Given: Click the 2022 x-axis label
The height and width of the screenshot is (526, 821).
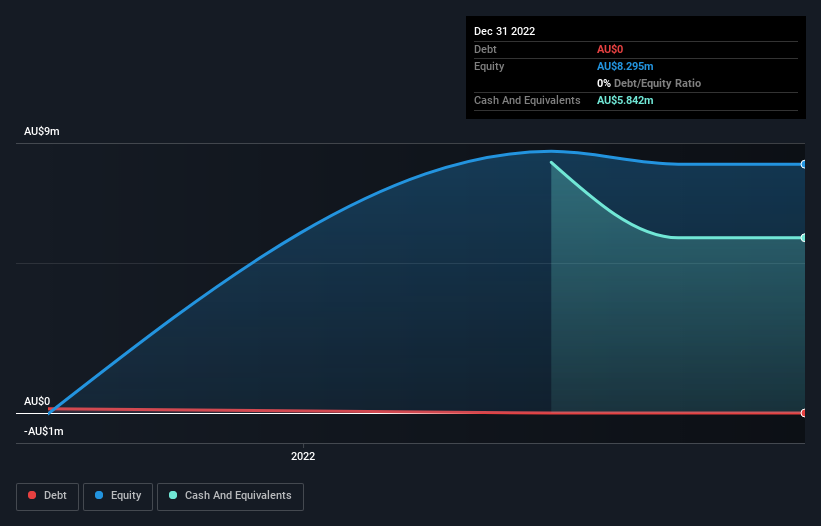Looking at the screenshot, I should tap(303, 456).
